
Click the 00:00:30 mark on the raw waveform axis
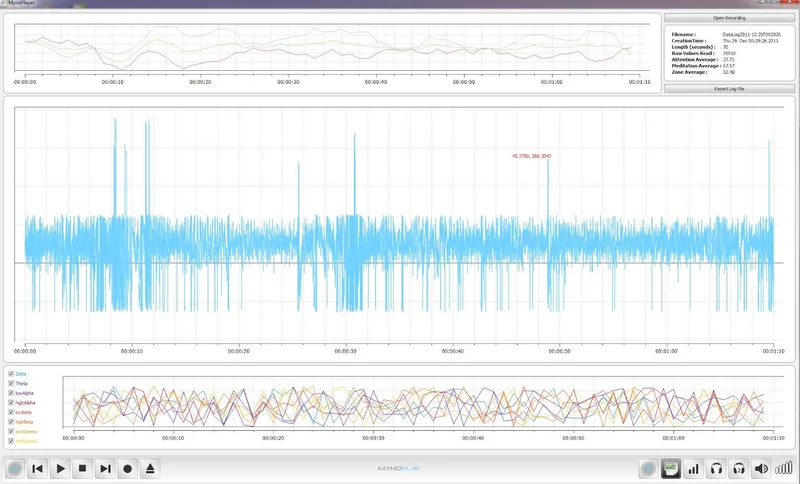[345, 351]
